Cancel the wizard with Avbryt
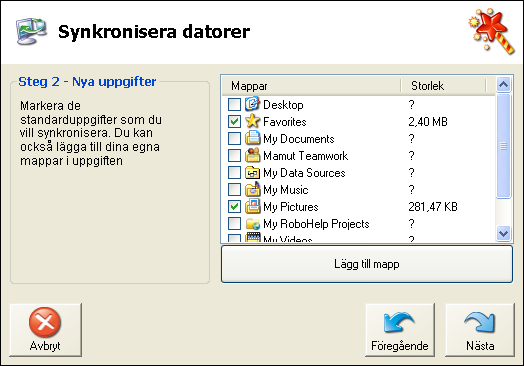The width and height of the screenshot is (524, 366). tap(45, 330)
